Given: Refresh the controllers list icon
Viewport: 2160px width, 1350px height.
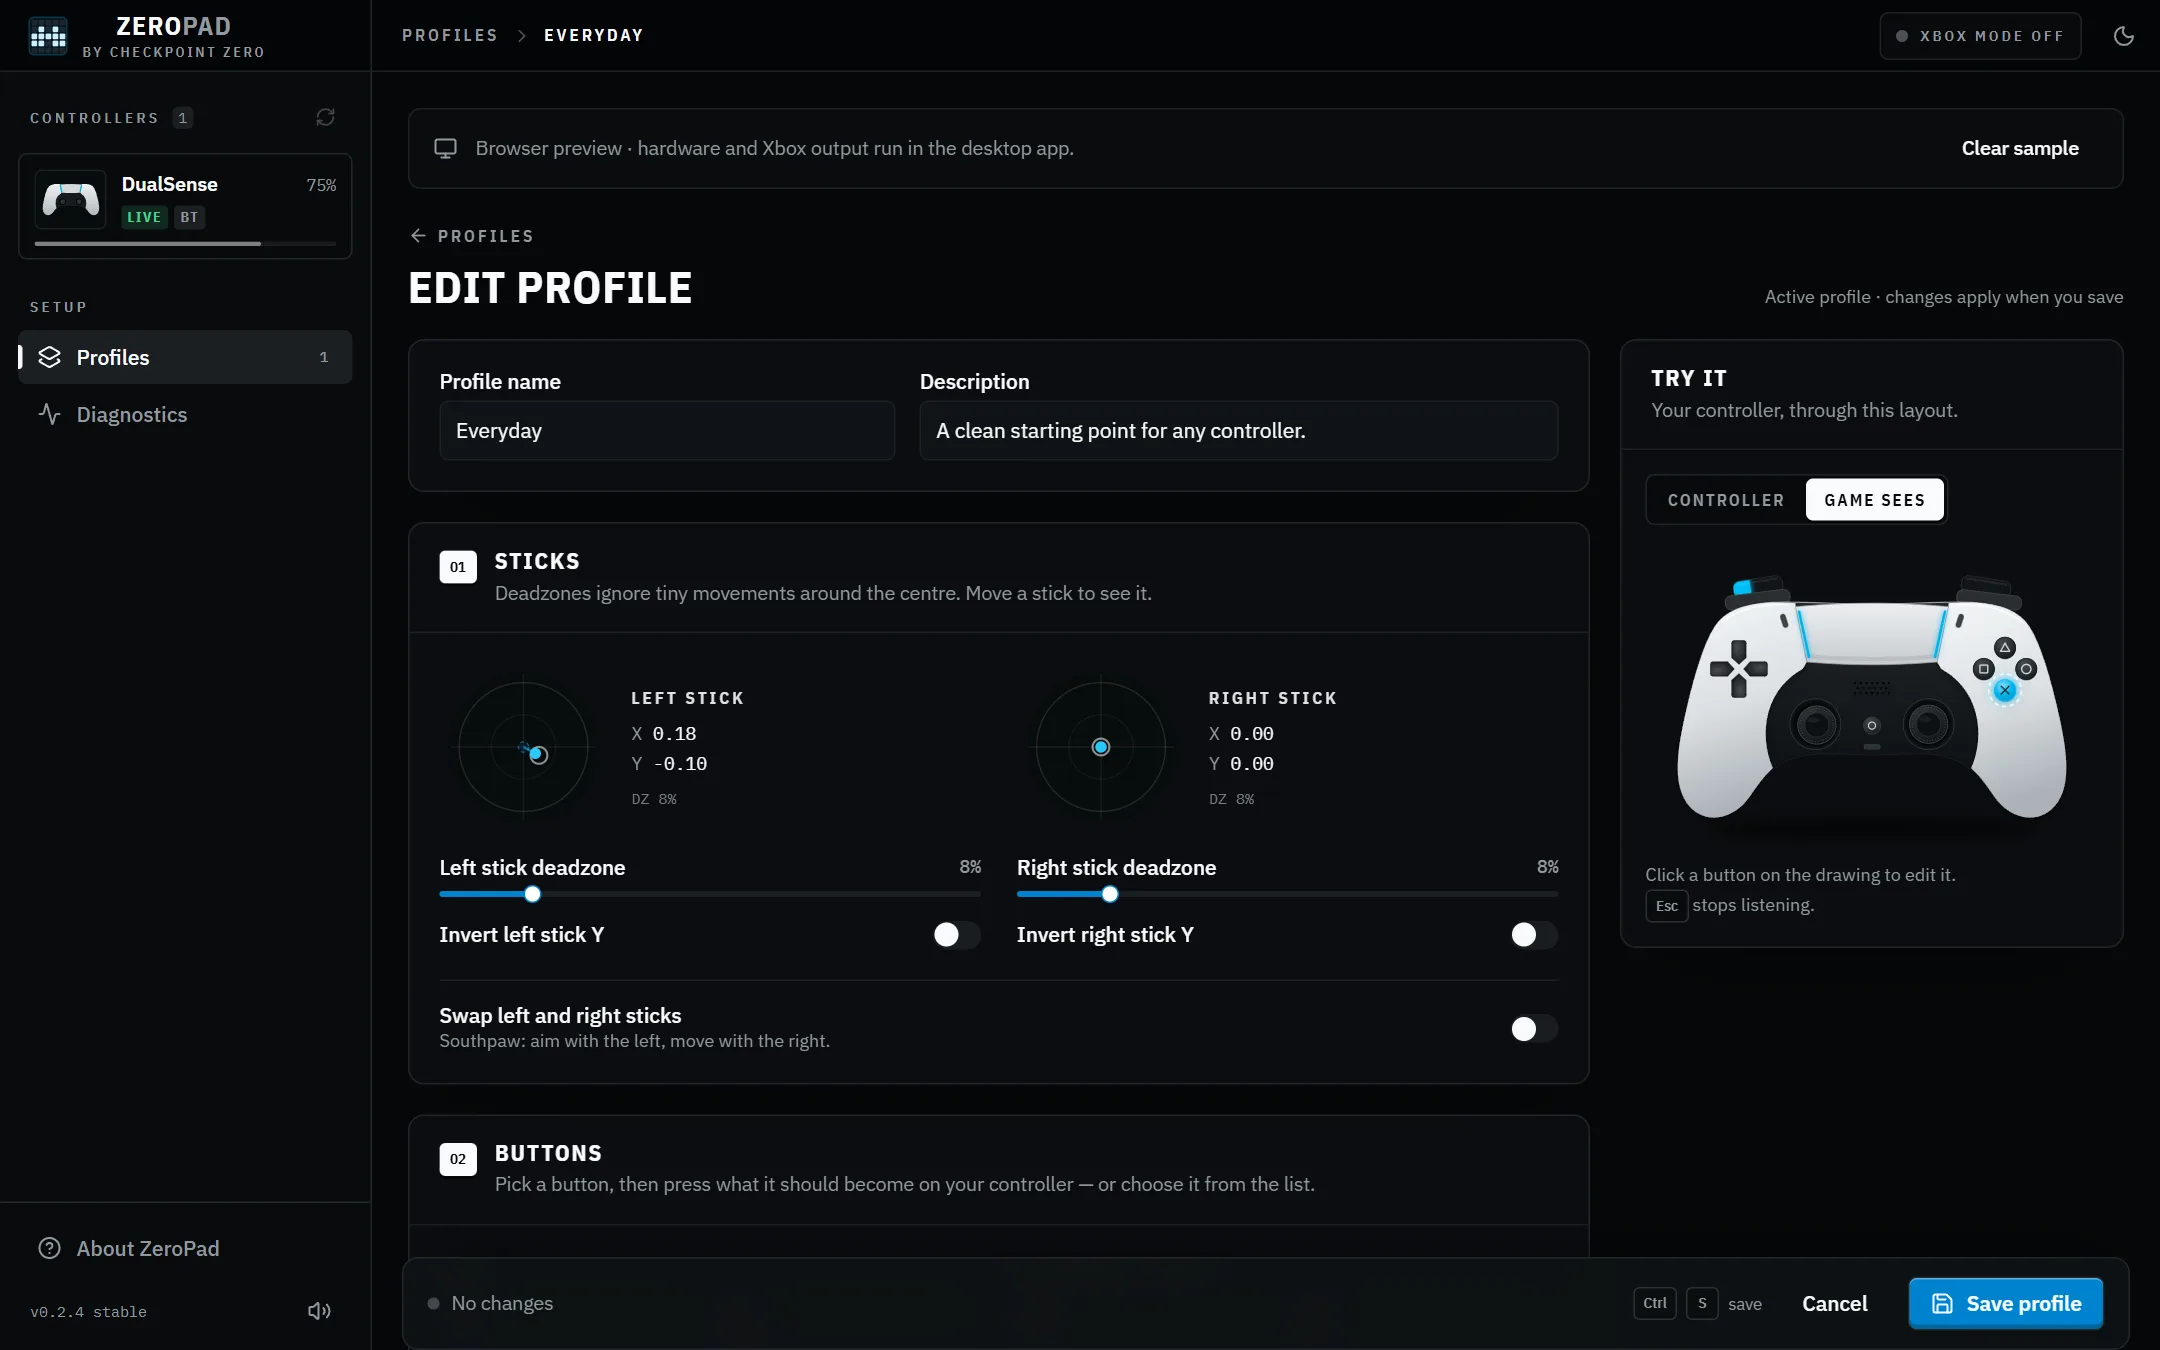Looking at the screenshot, I should pyautogui.click(x=325, y=118).
